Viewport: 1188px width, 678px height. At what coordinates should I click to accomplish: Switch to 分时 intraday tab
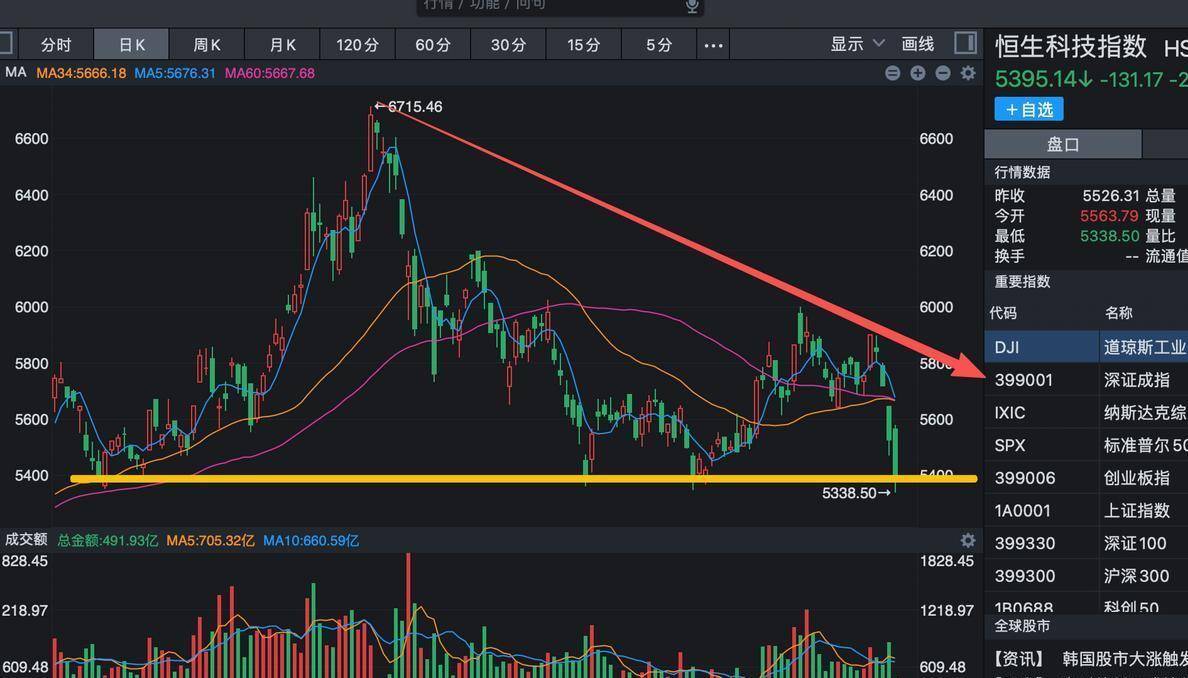tap(56, 45)
